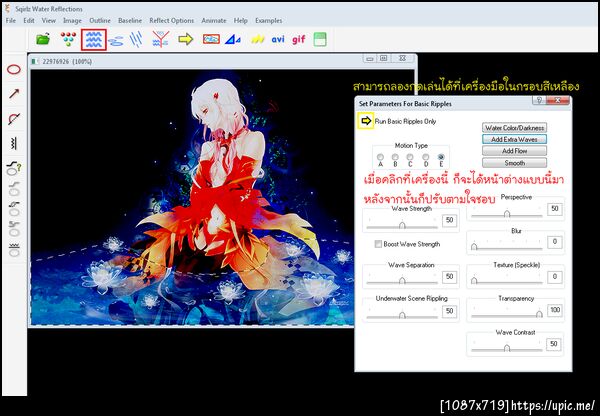Adjust the Perspective slider
This screenshot has height=416, width=600.
point(507,214)
